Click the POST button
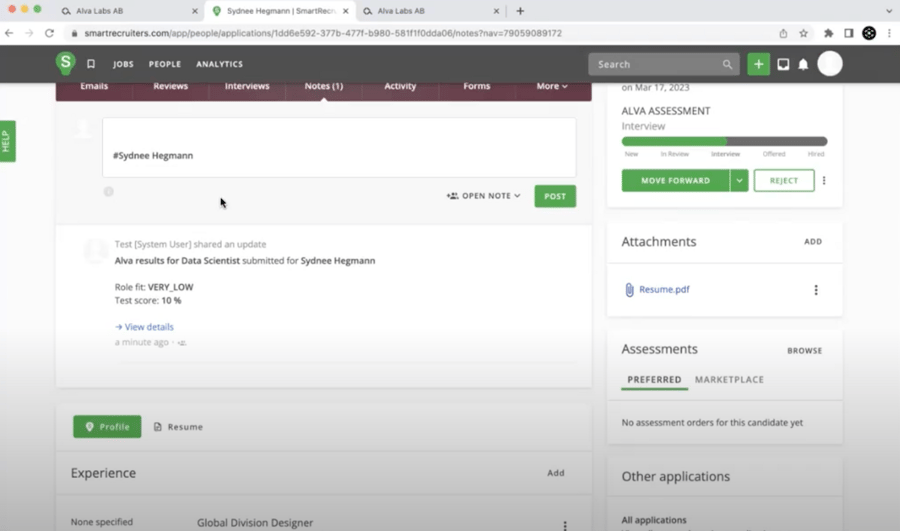Image resolution: width=900 pixels, height=531 pixels. point(555,196)
